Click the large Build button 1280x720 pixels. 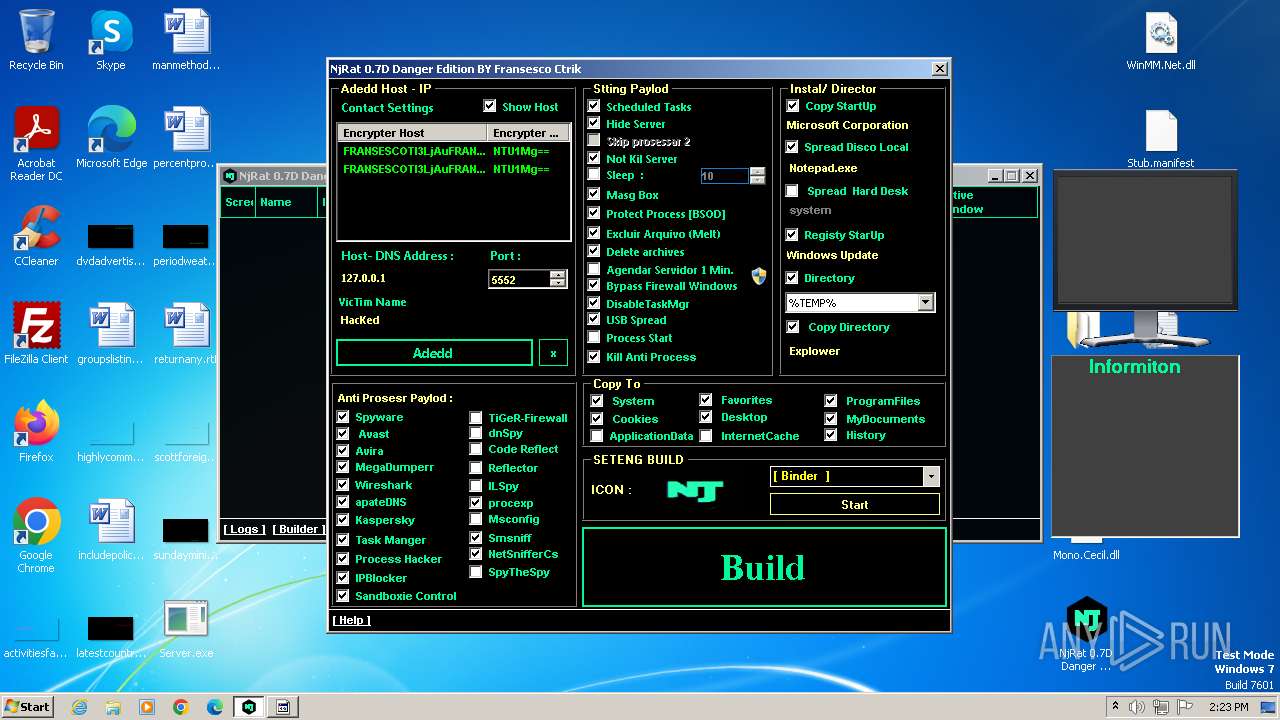click(x=764, y=567)
